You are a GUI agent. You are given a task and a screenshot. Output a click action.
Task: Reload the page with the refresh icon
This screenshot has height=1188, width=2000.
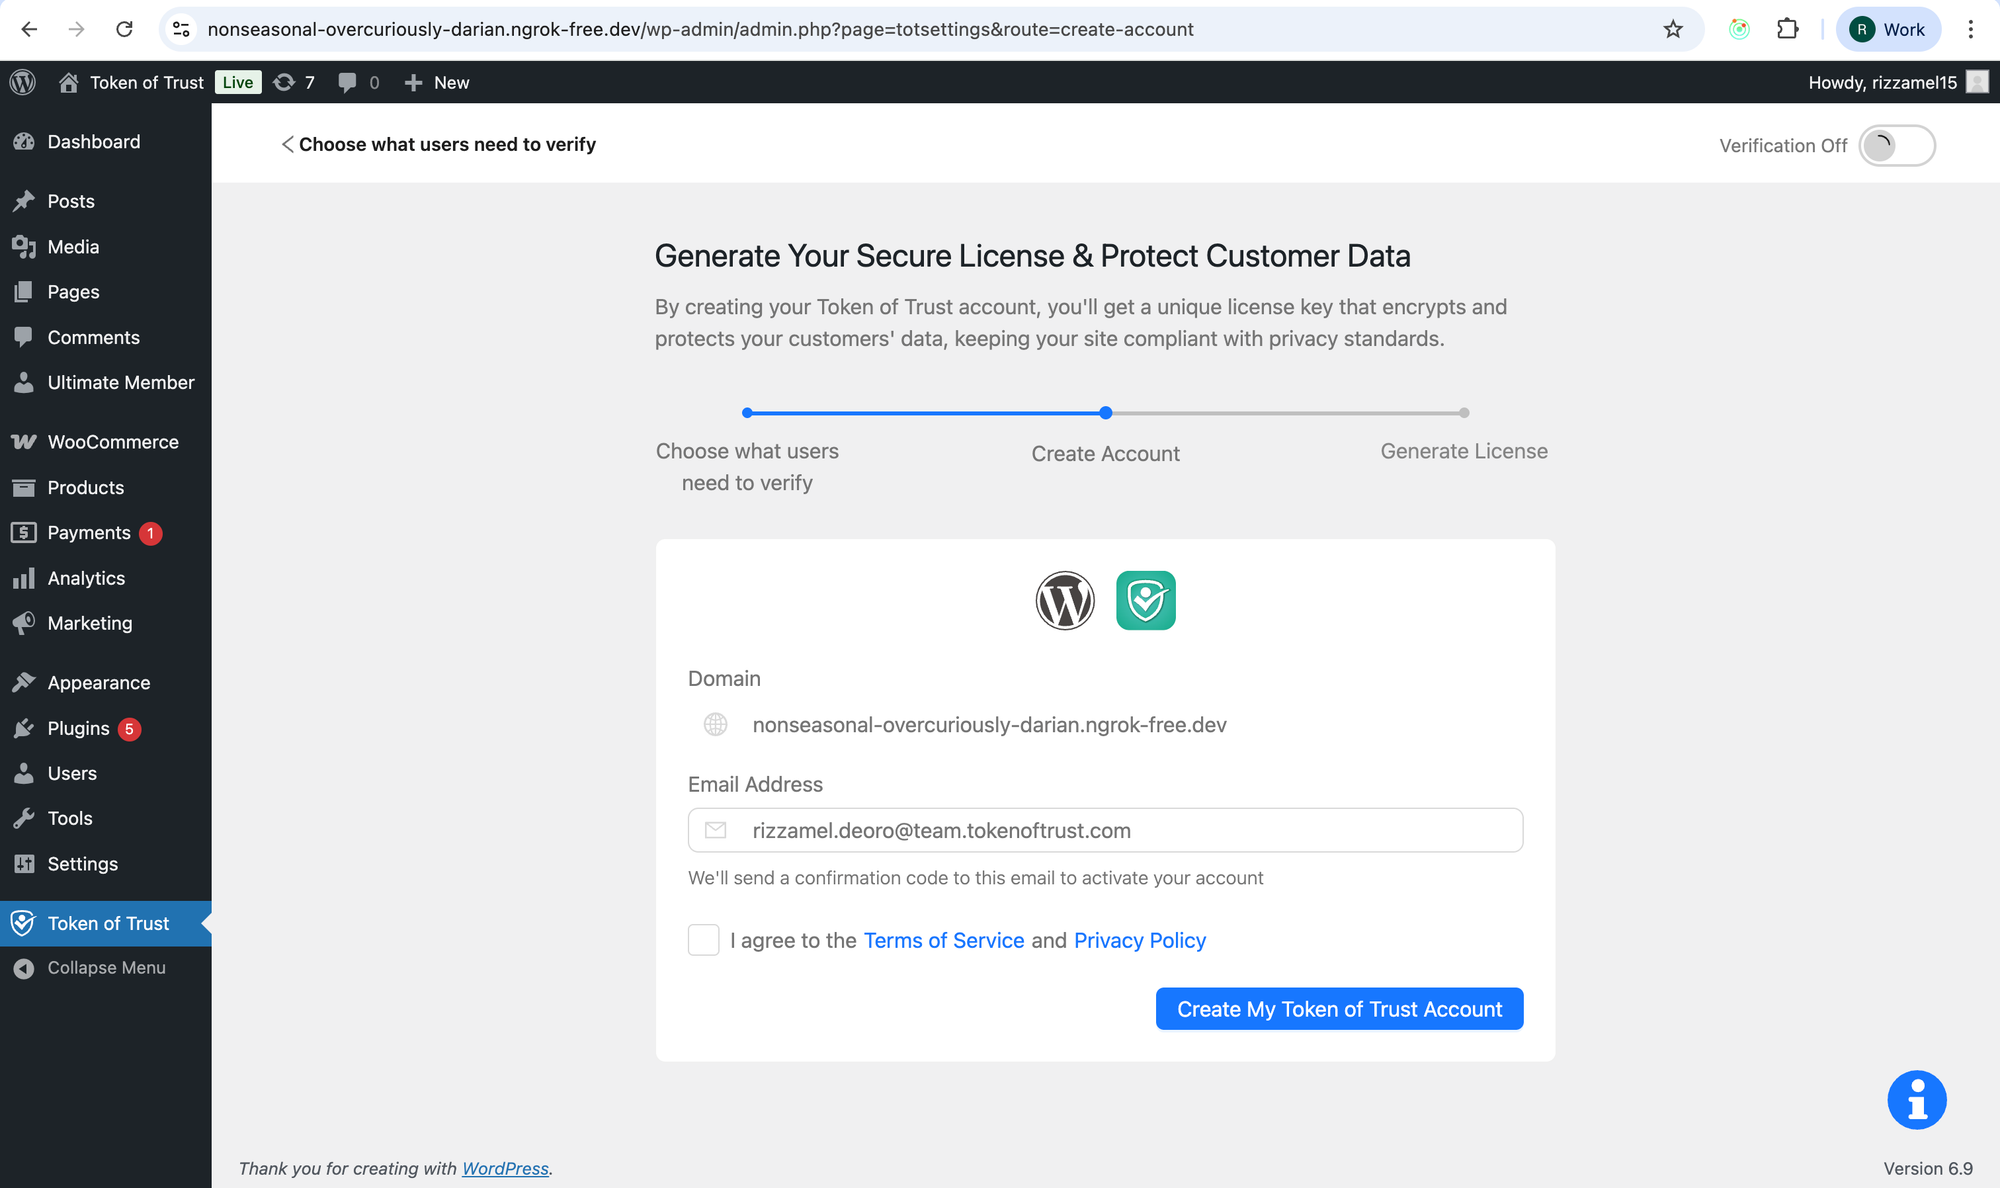(124, 29)
